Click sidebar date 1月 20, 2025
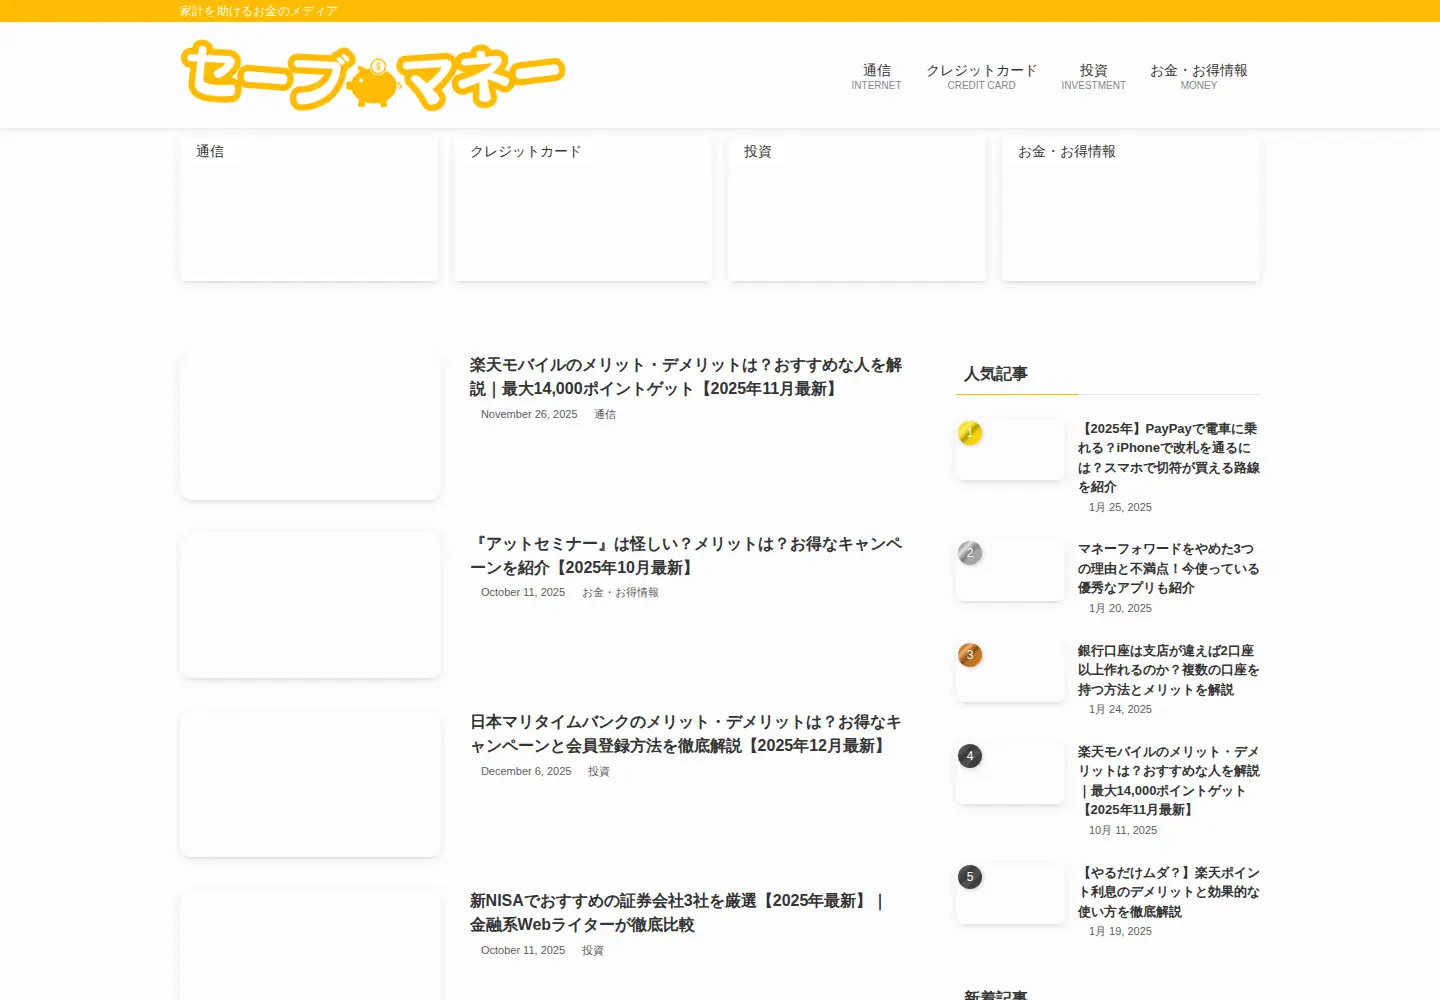 pyautogui.click(x=1120, y=609)
